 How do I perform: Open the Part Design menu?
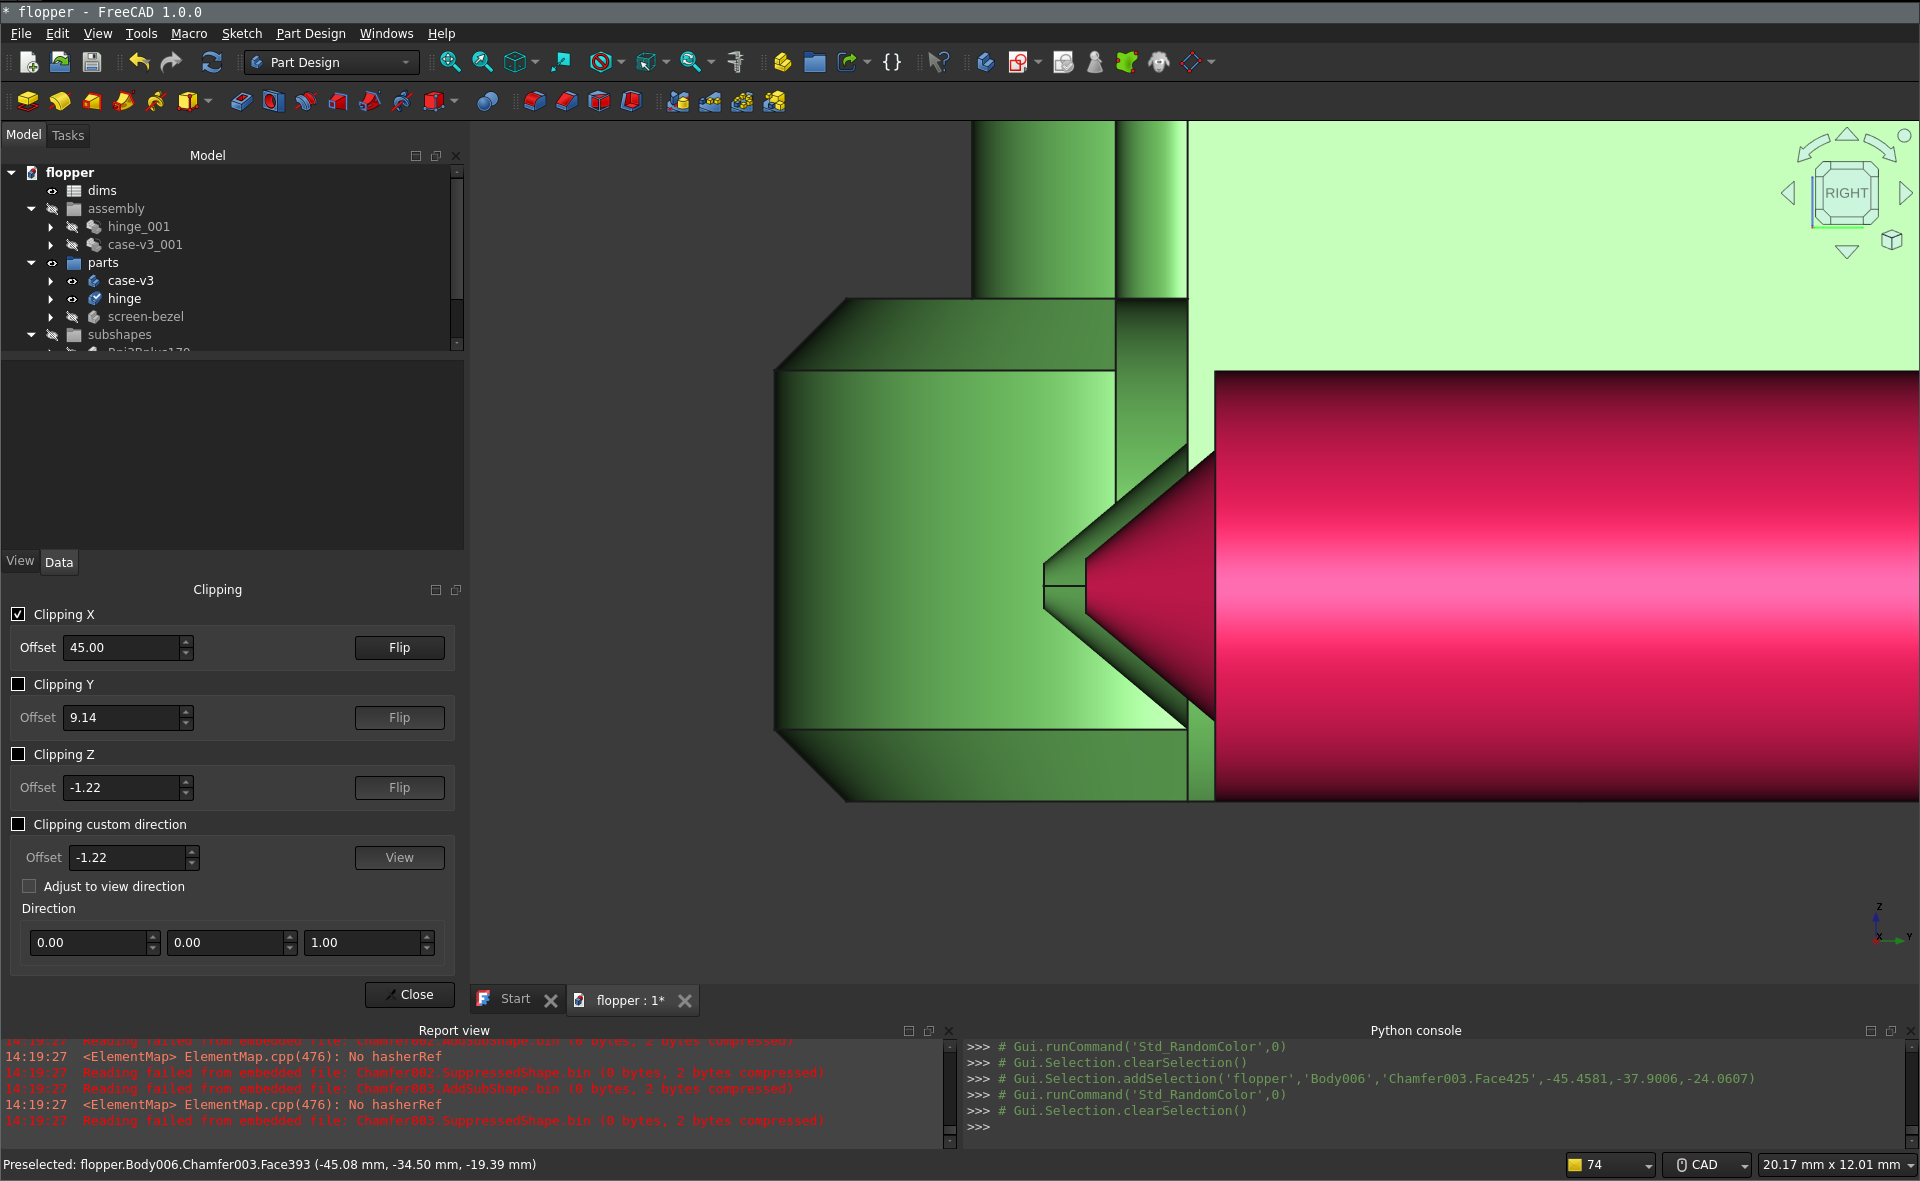[310, 33]
